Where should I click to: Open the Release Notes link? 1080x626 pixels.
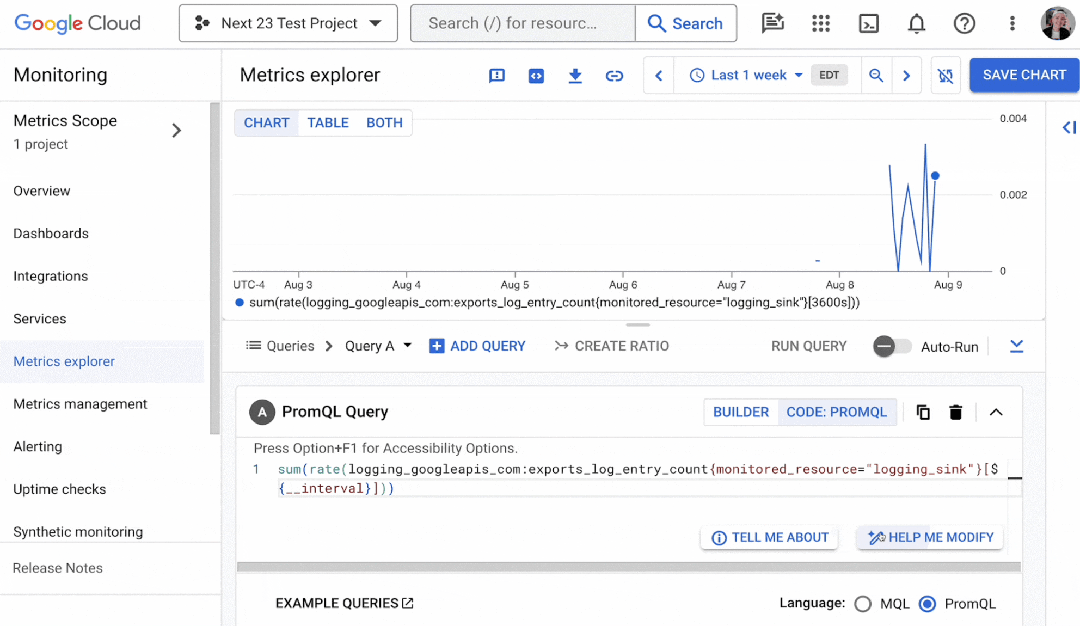pos(58,568)
